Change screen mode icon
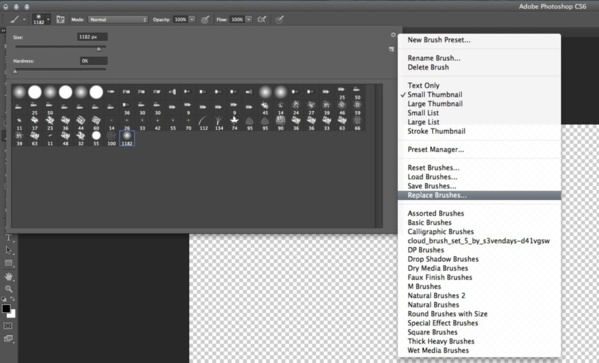 point(8,339)
